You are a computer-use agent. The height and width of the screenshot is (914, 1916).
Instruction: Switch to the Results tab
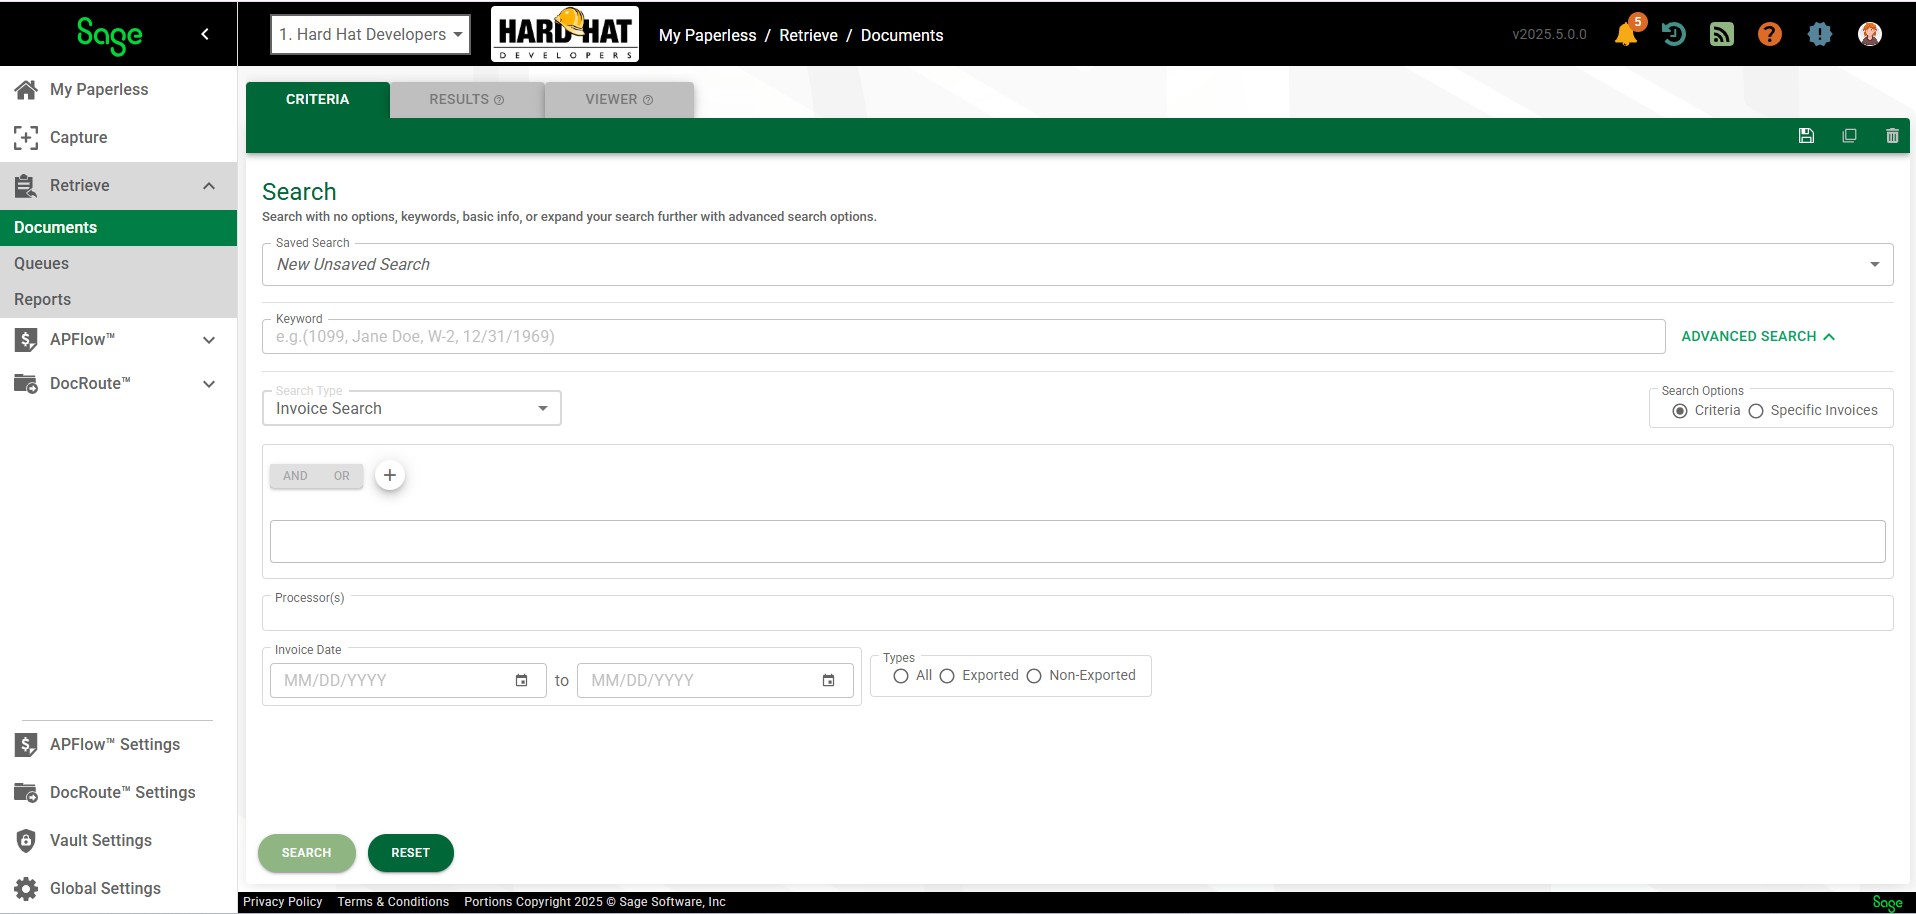click(466, 100)
